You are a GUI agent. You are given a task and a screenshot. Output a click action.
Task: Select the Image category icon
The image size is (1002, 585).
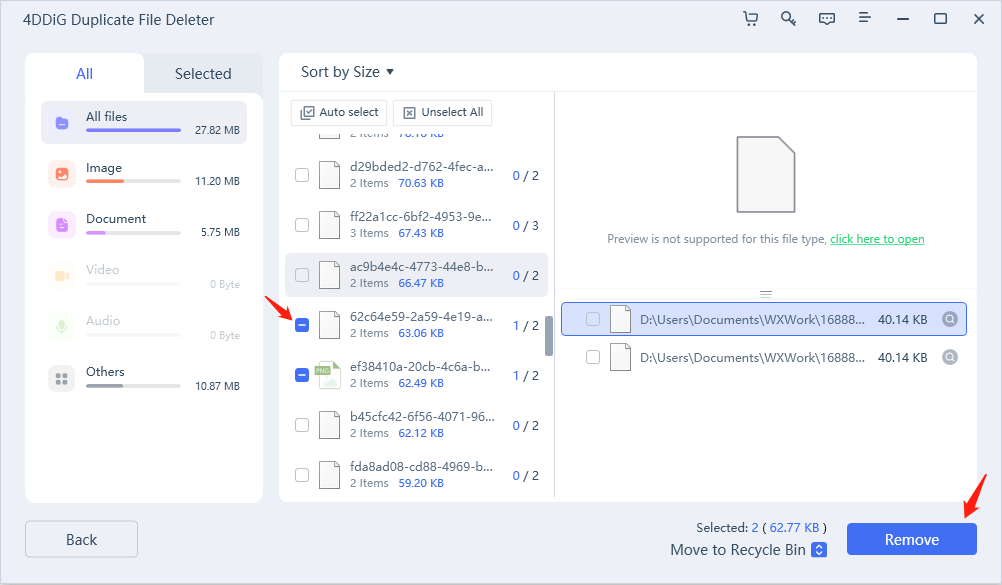(x=62, y=174)
